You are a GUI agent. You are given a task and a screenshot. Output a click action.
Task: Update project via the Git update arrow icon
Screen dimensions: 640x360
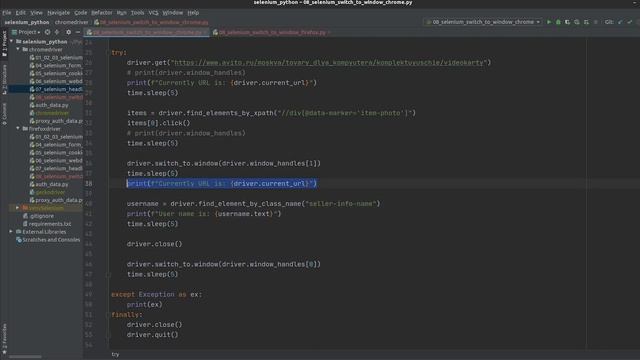pos(620,22)
